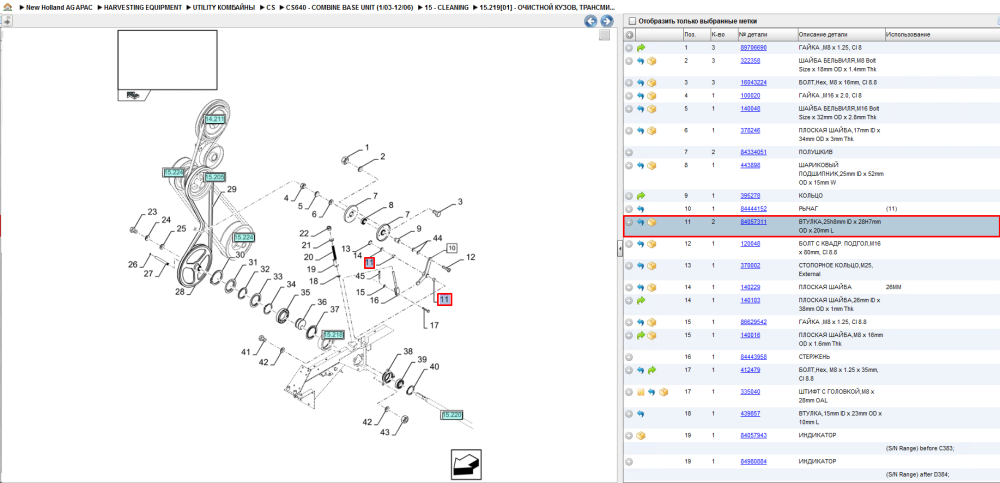Click 'СТЕРЖЕНЬ' description text

coord(814,357)
